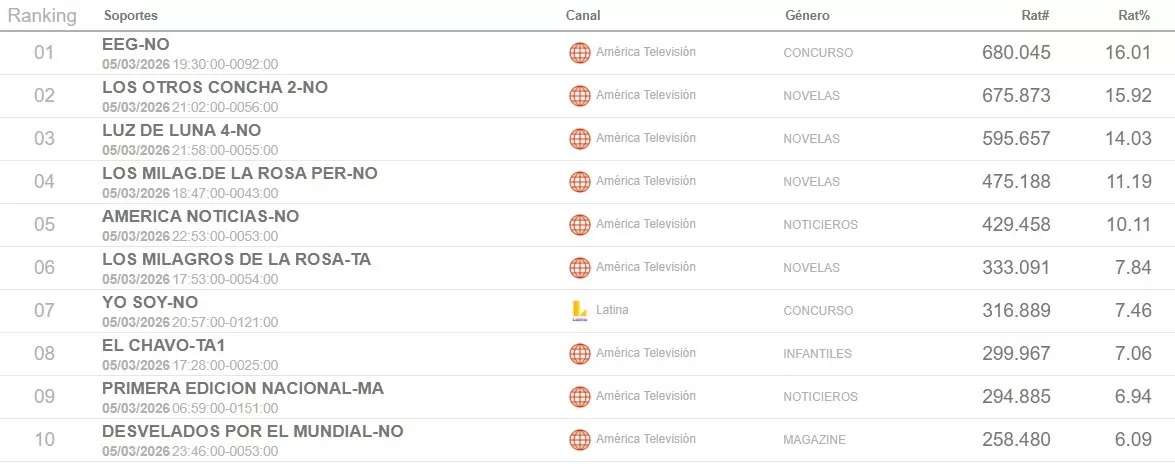Viewport: 1175px width, 464px height.
Task: Click the channel logo for DESVELADOS POR EL MUNDIAL-NO
Action: [x=579, y=440]
